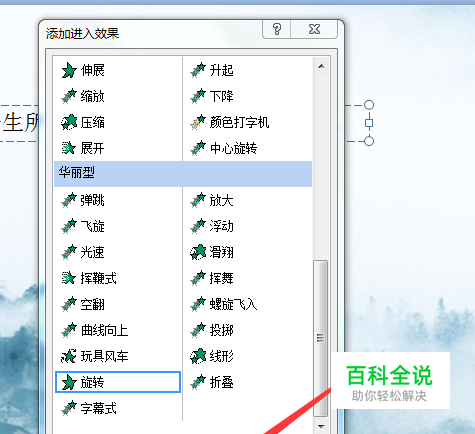This screenshot has height=434, width=475.
Task: Click the star icon beside 挥舞
Action: [x=198, y=278]
